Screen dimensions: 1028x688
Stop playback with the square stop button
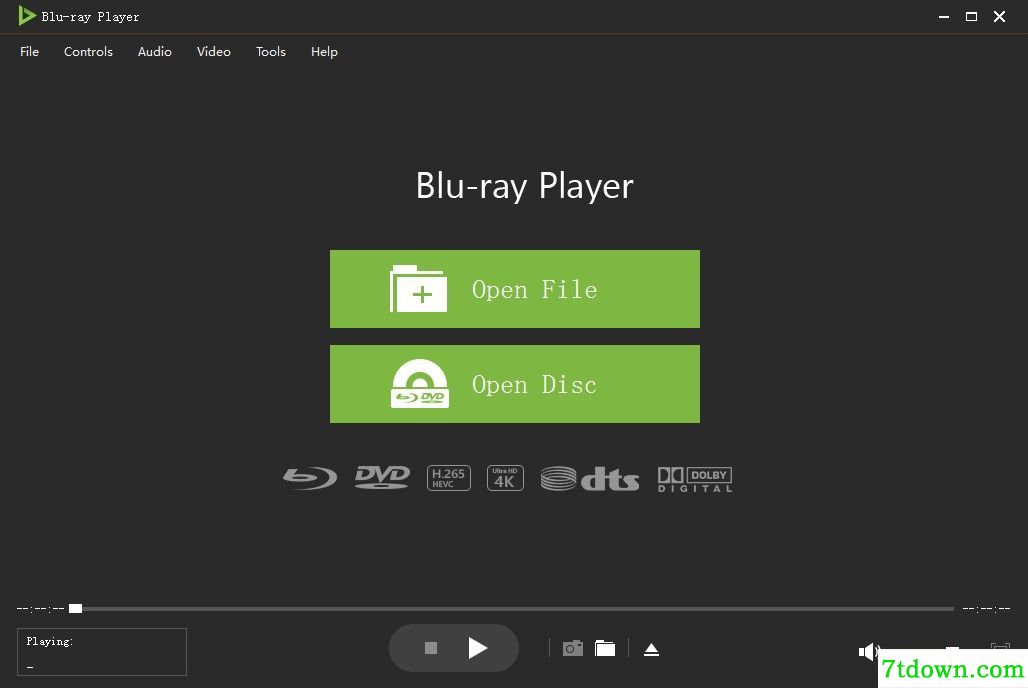[431, 648]
